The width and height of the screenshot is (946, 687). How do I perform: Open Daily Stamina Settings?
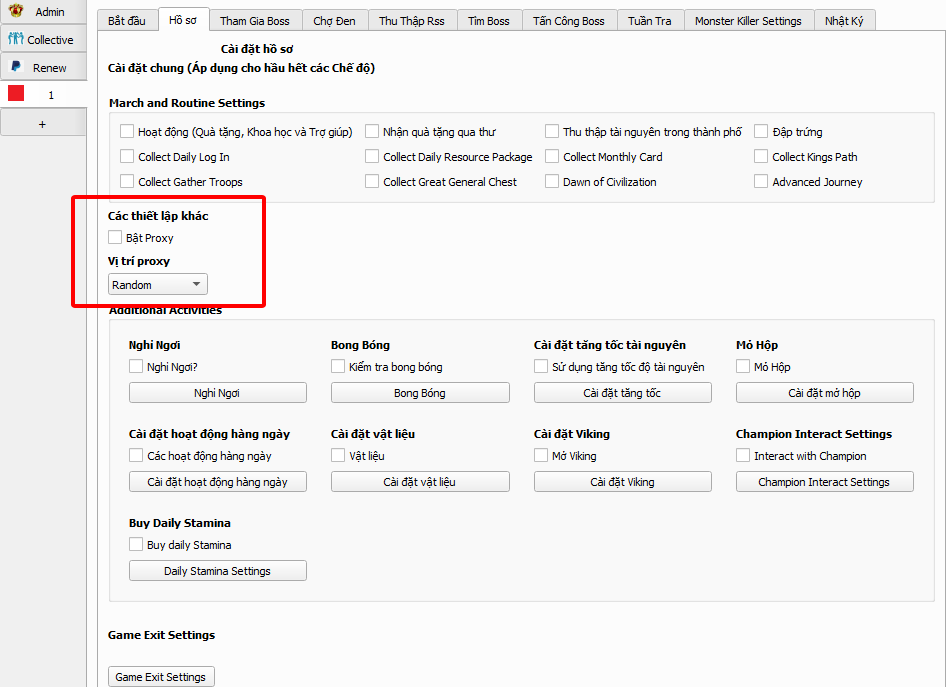pyautogui.click(x=217, y=571)
